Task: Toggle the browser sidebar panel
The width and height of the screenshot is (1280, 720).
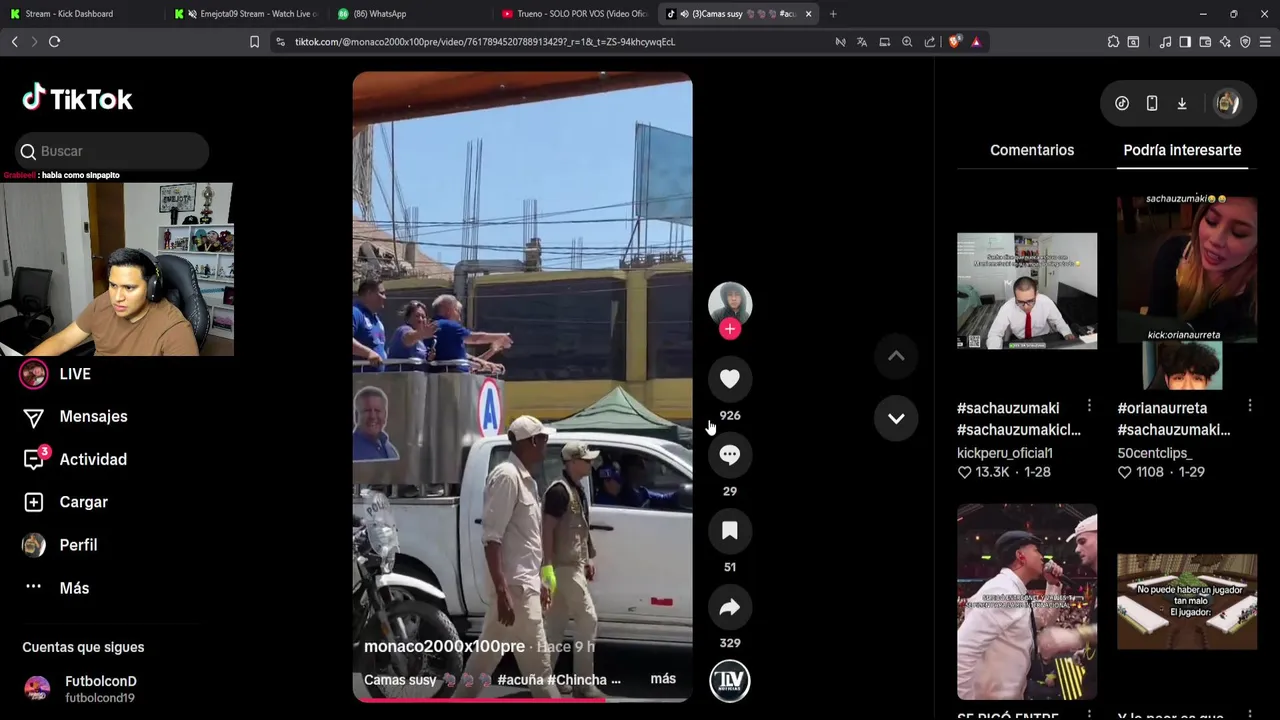Action: click(x=1185, y=42)
